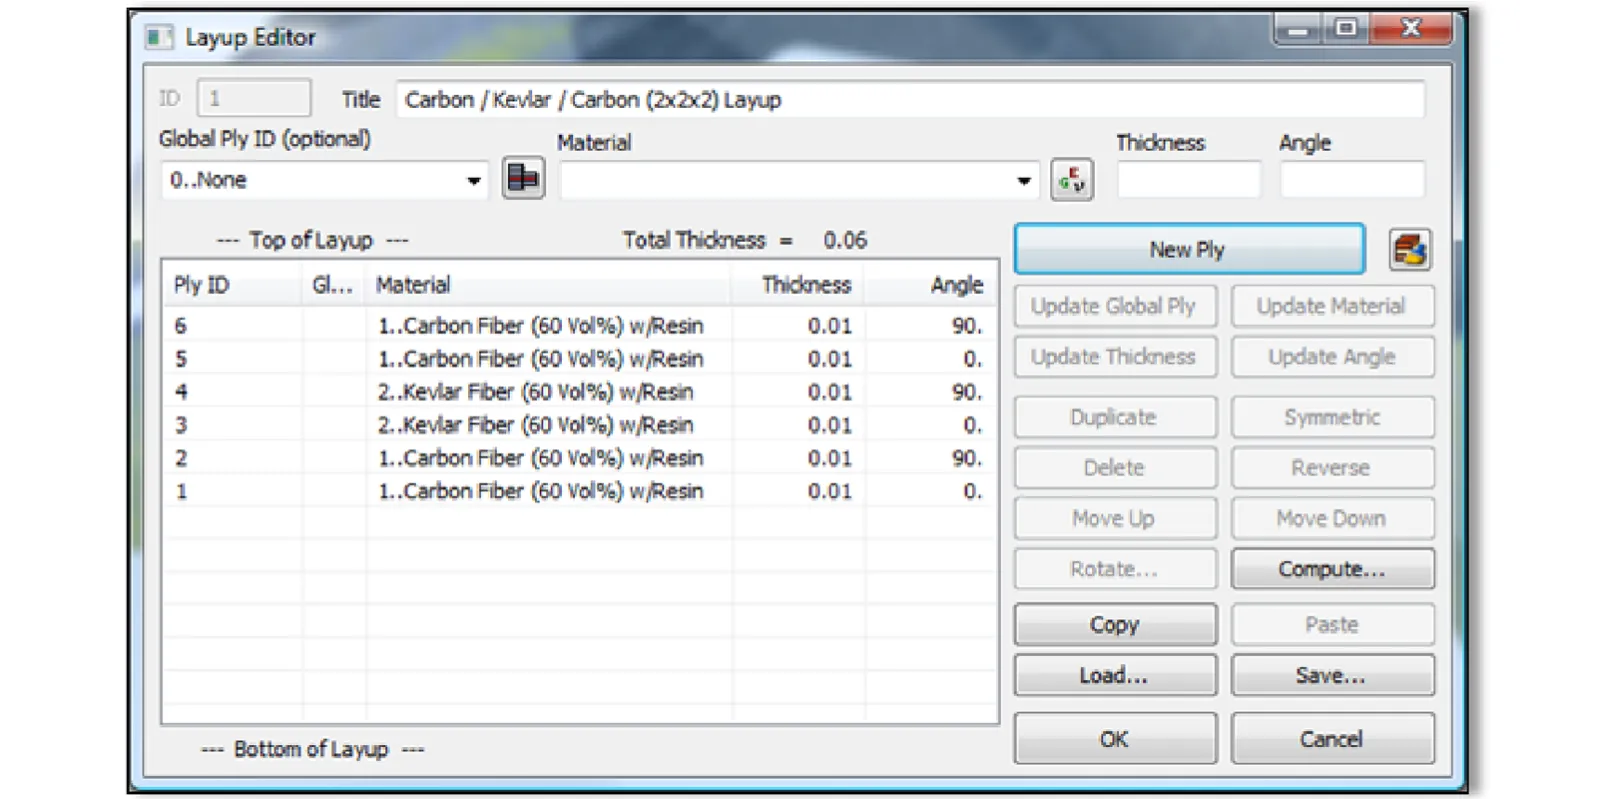Click the Copy button
The width and height of the screenshot is (1600, 799).
[1115, 625]
